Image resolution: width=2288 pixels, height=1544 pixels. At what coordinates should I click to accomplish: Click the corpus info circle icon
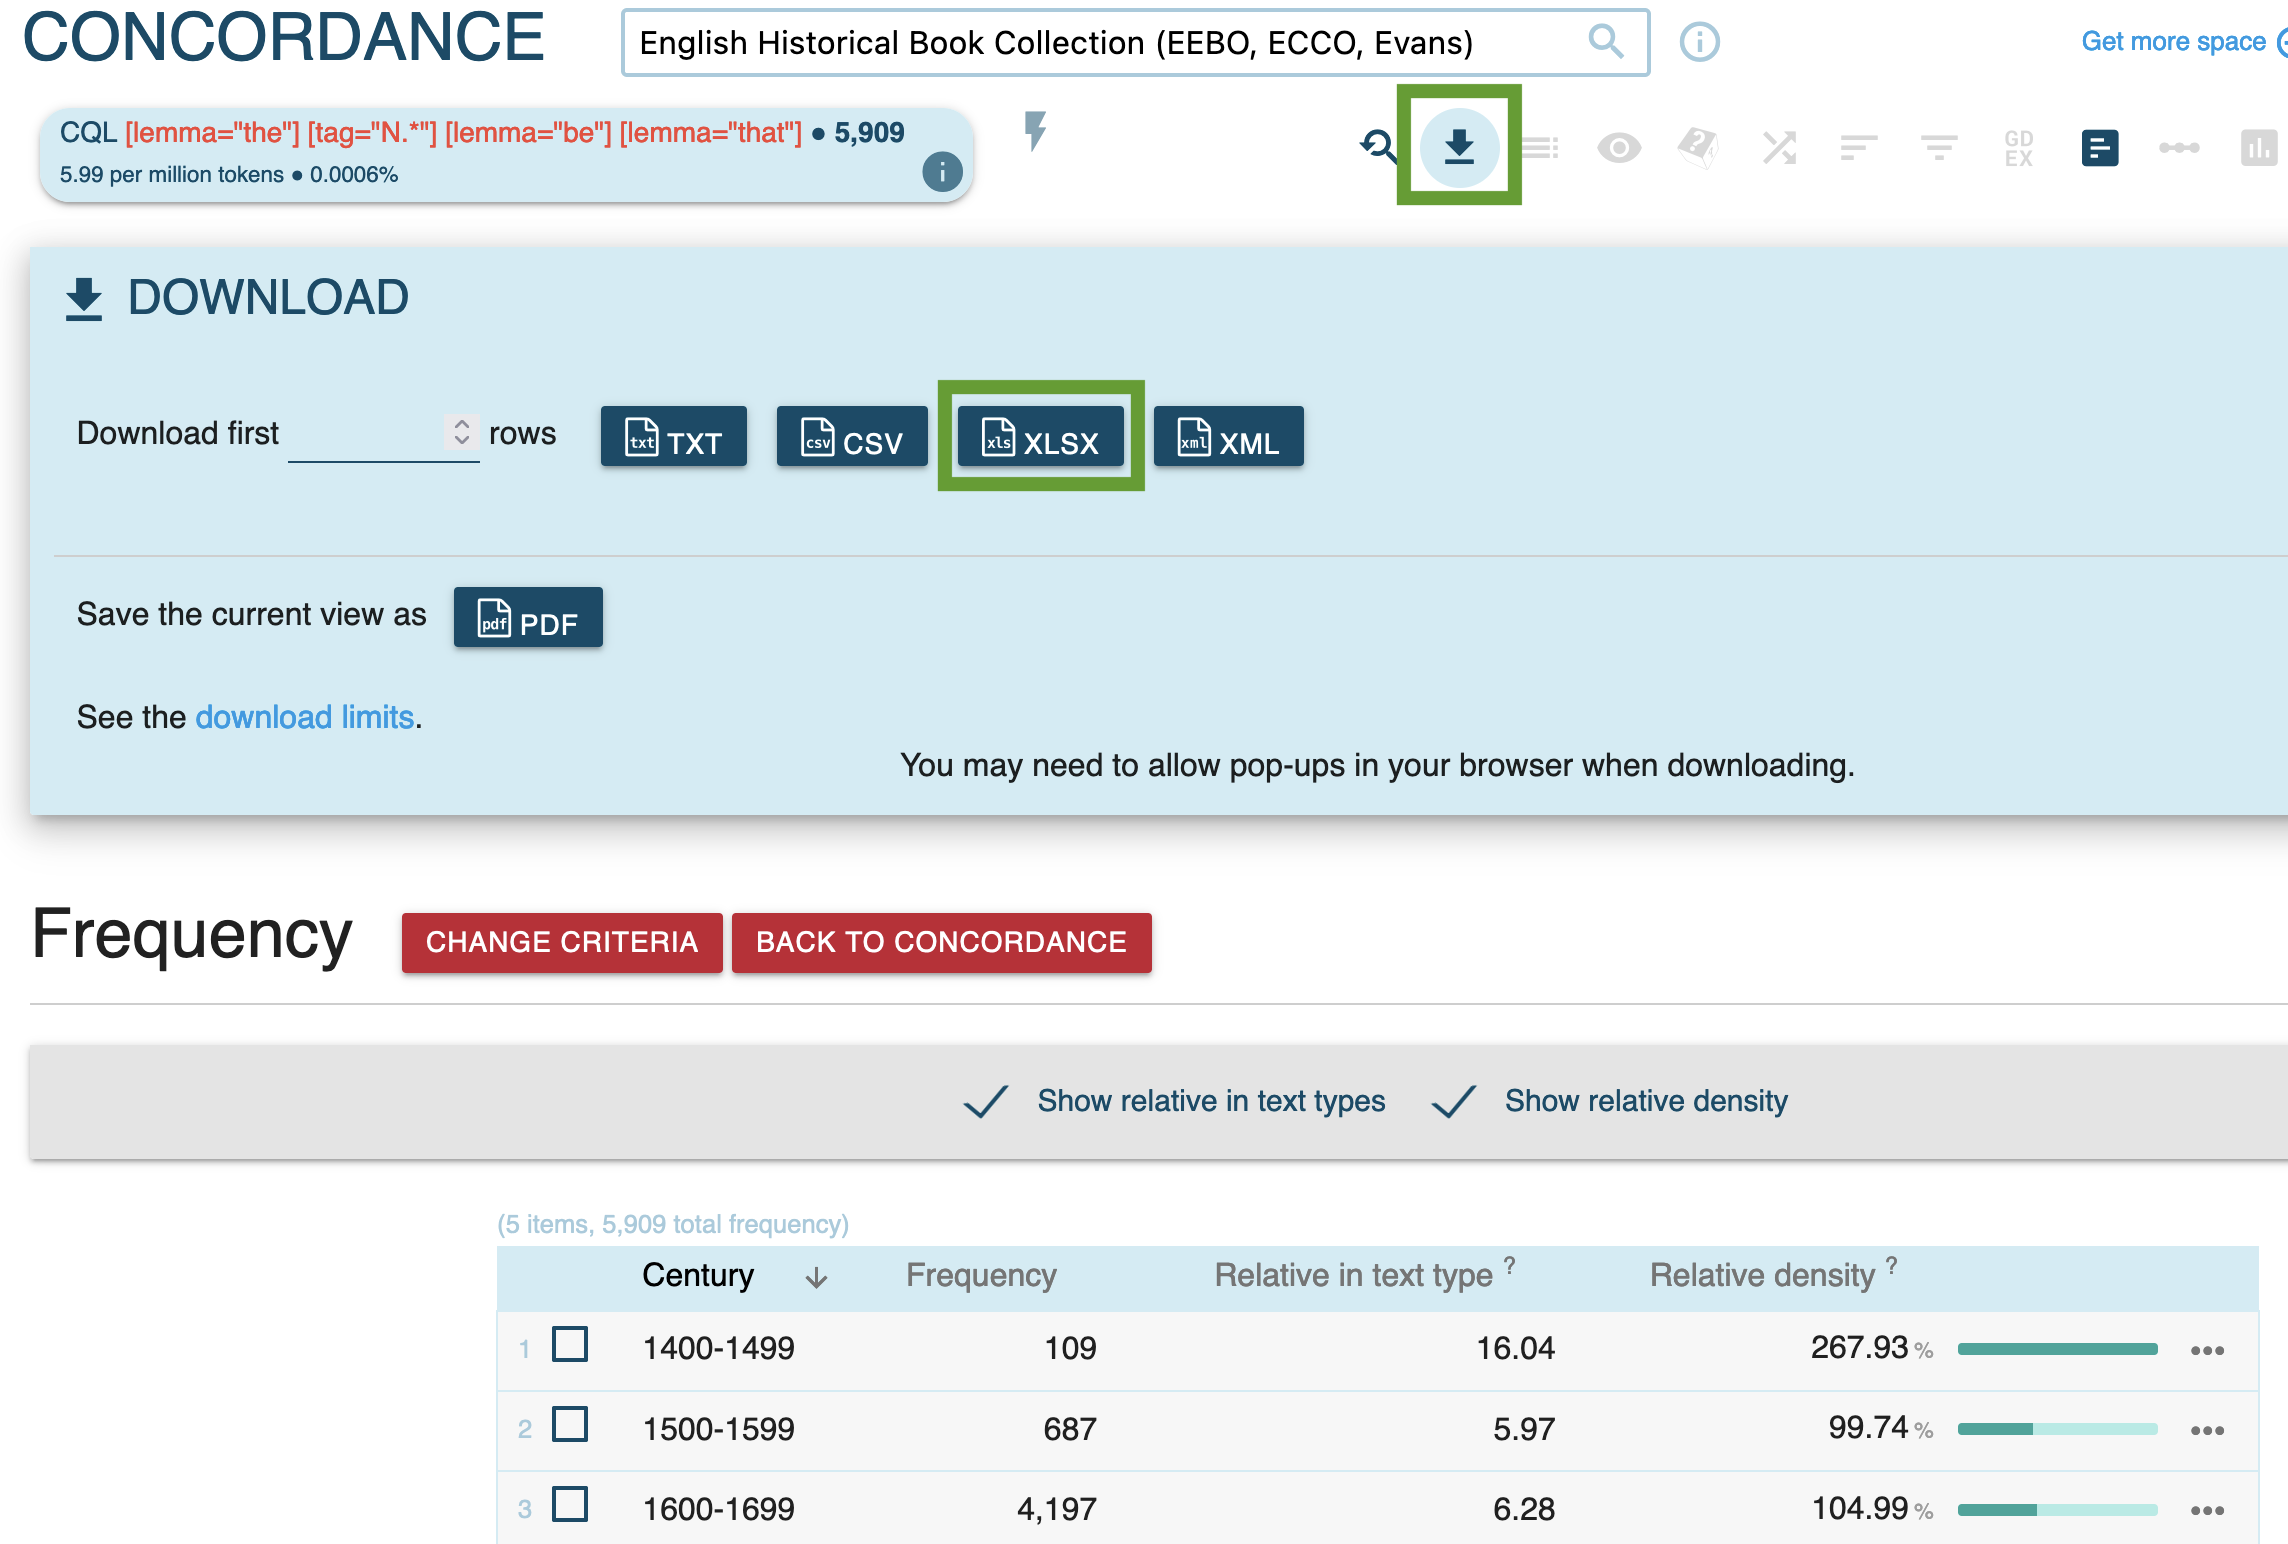pyautogui.click(x=1699, y=42)
